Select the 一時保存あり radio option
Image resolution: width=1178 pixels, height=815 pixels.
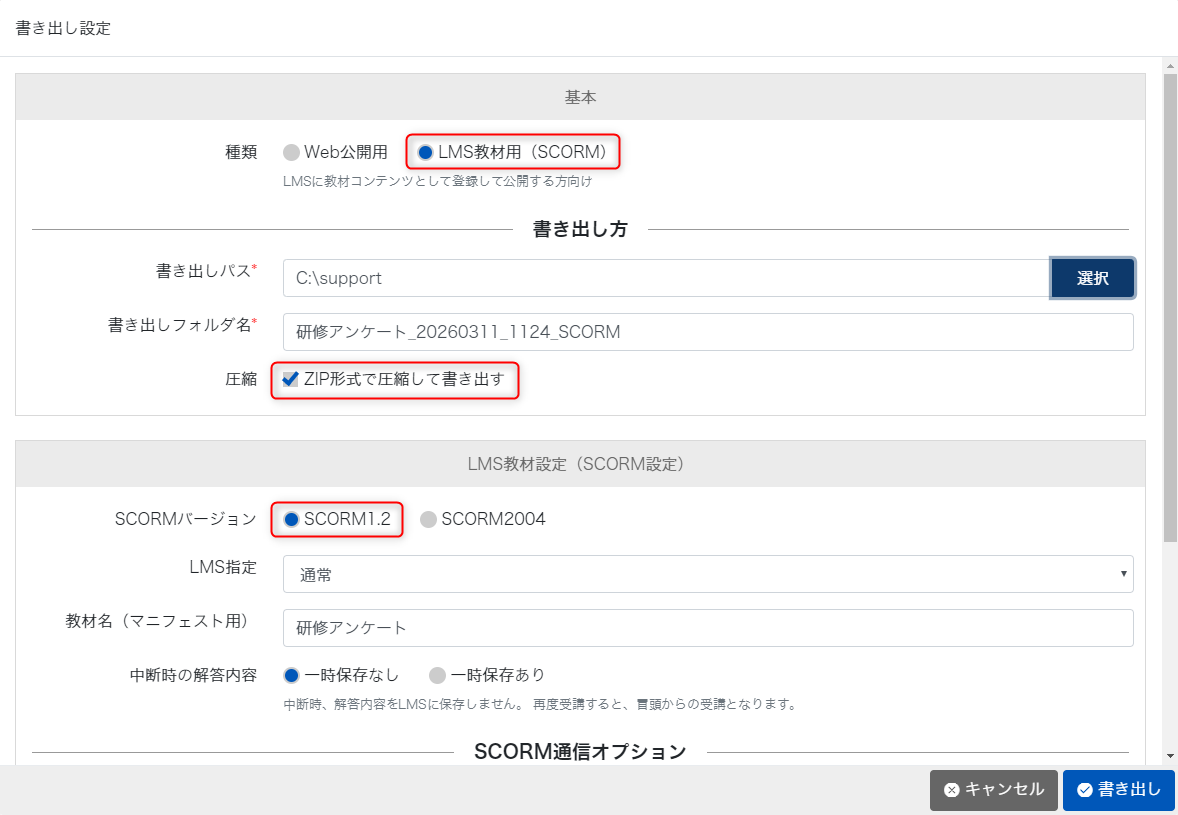coord(437,675)
